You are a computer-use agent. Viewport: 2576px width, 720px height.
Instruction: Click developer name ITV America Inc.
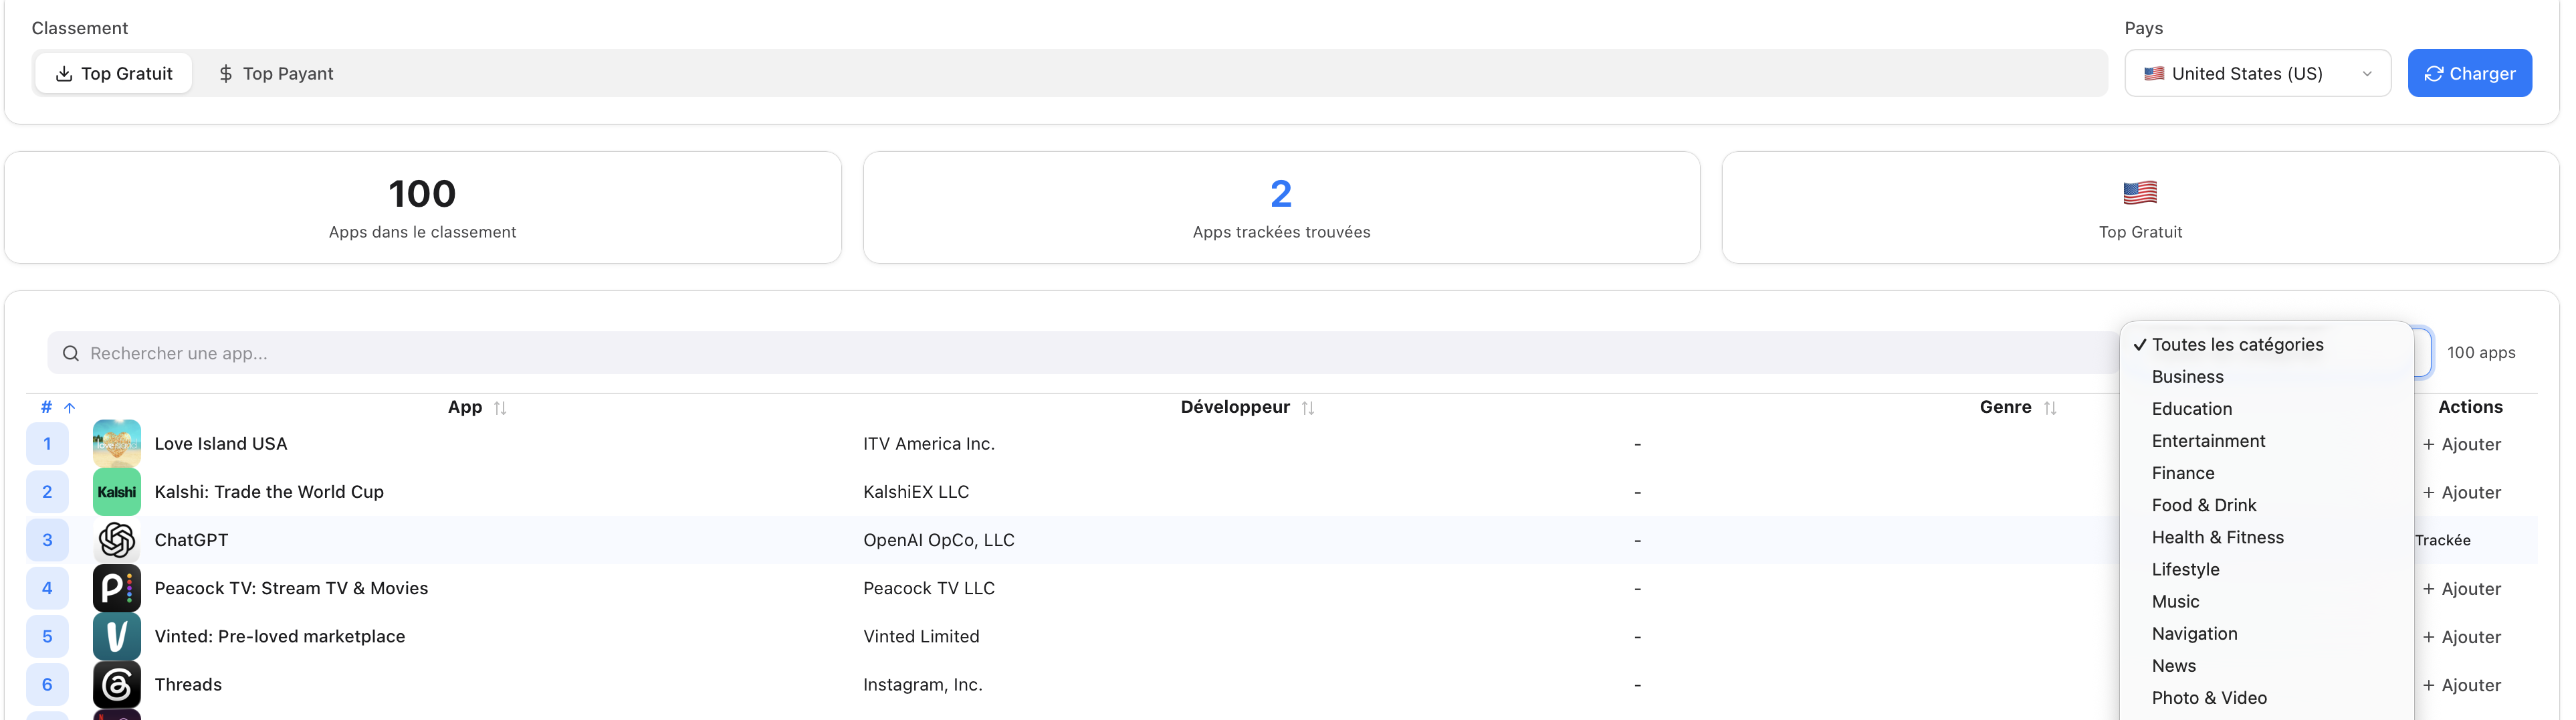[928, 444]
